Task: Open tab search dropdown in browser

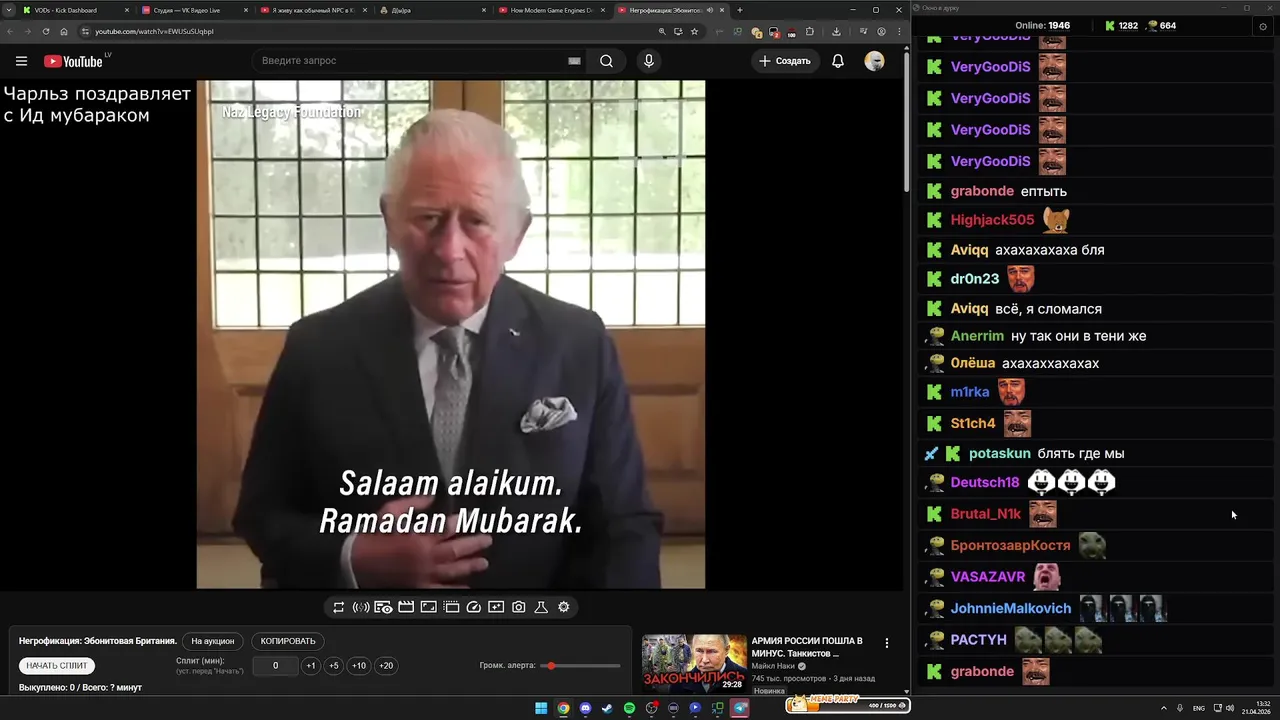Action: [10, 10]
